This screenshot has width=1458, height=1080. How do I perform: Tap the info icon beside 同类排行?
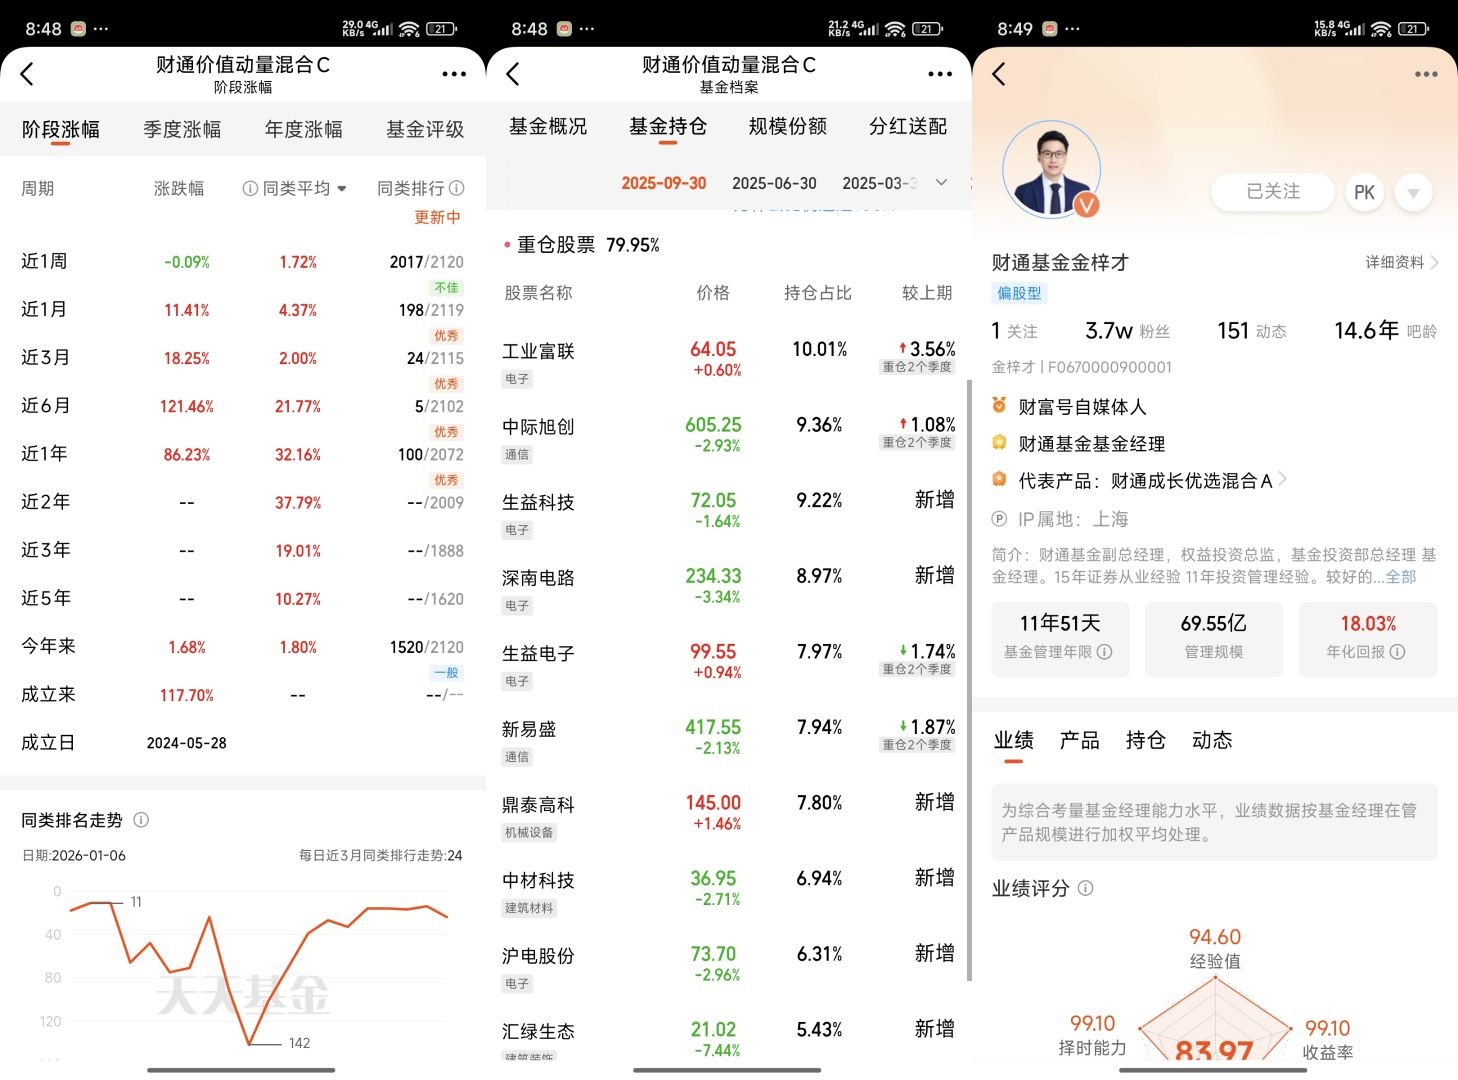[457, 188]
